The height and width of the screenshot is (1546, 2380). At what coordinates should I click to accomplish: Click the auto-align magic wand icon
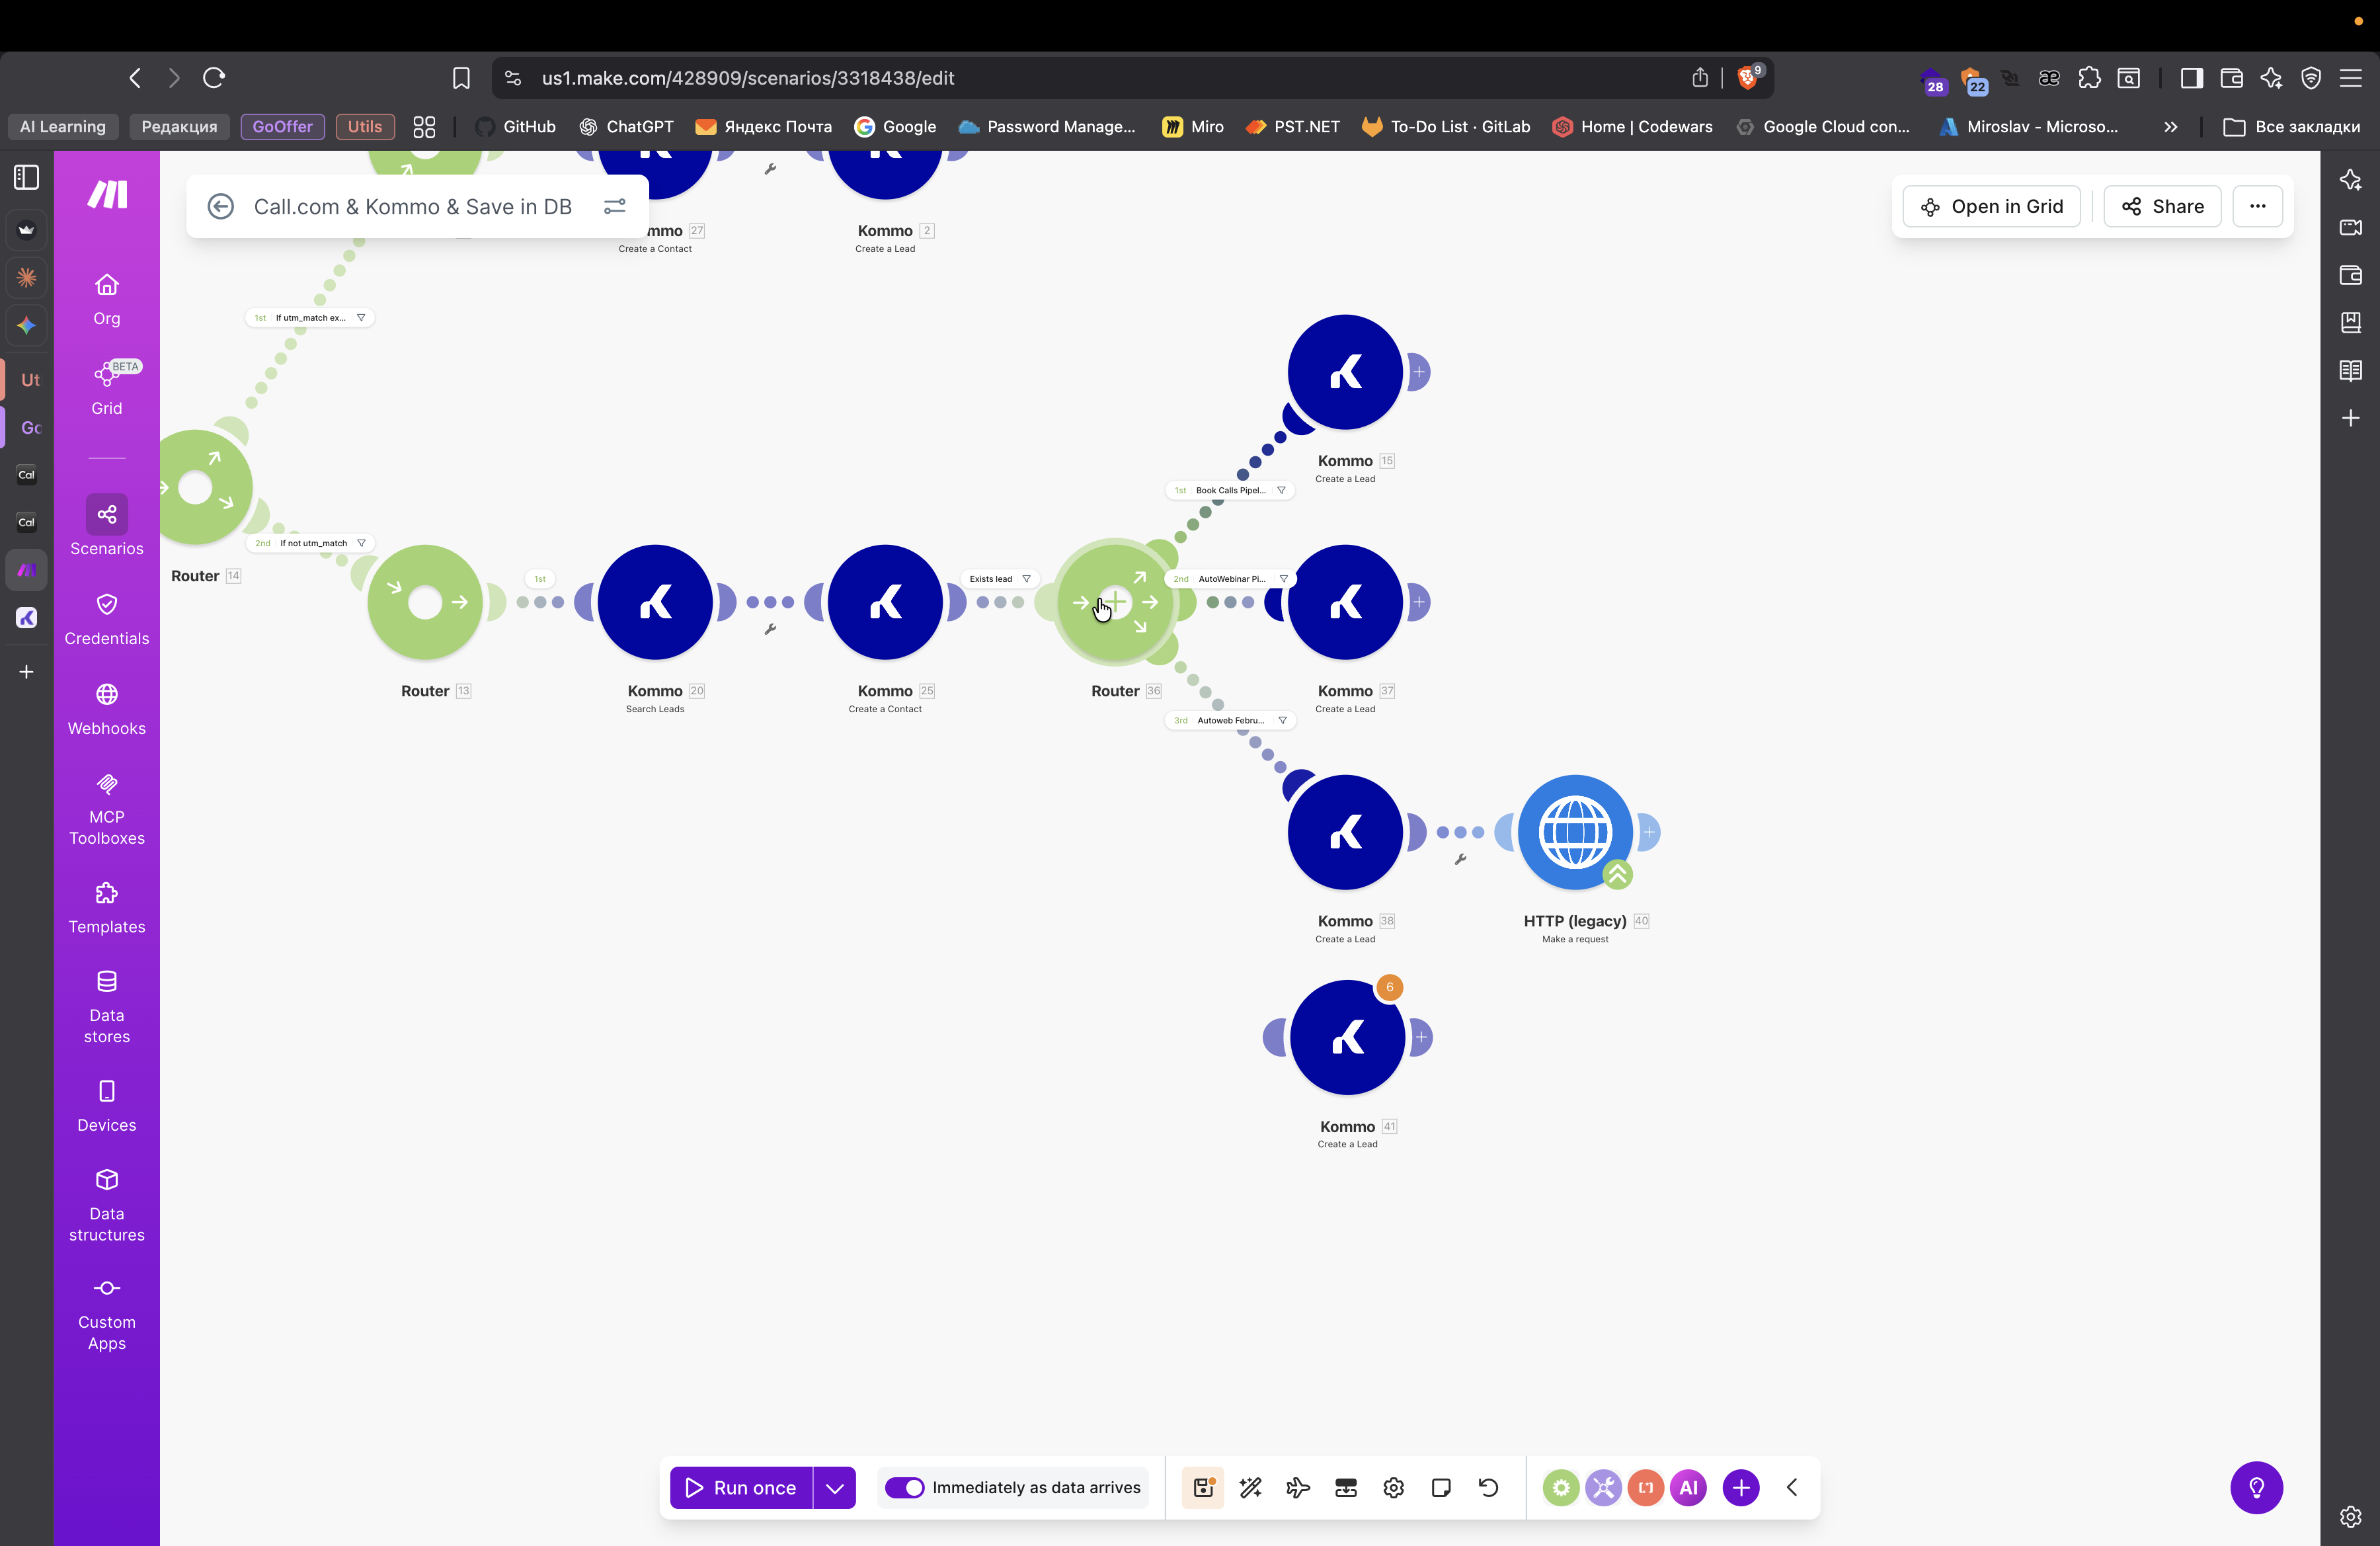(1251, 1488)
